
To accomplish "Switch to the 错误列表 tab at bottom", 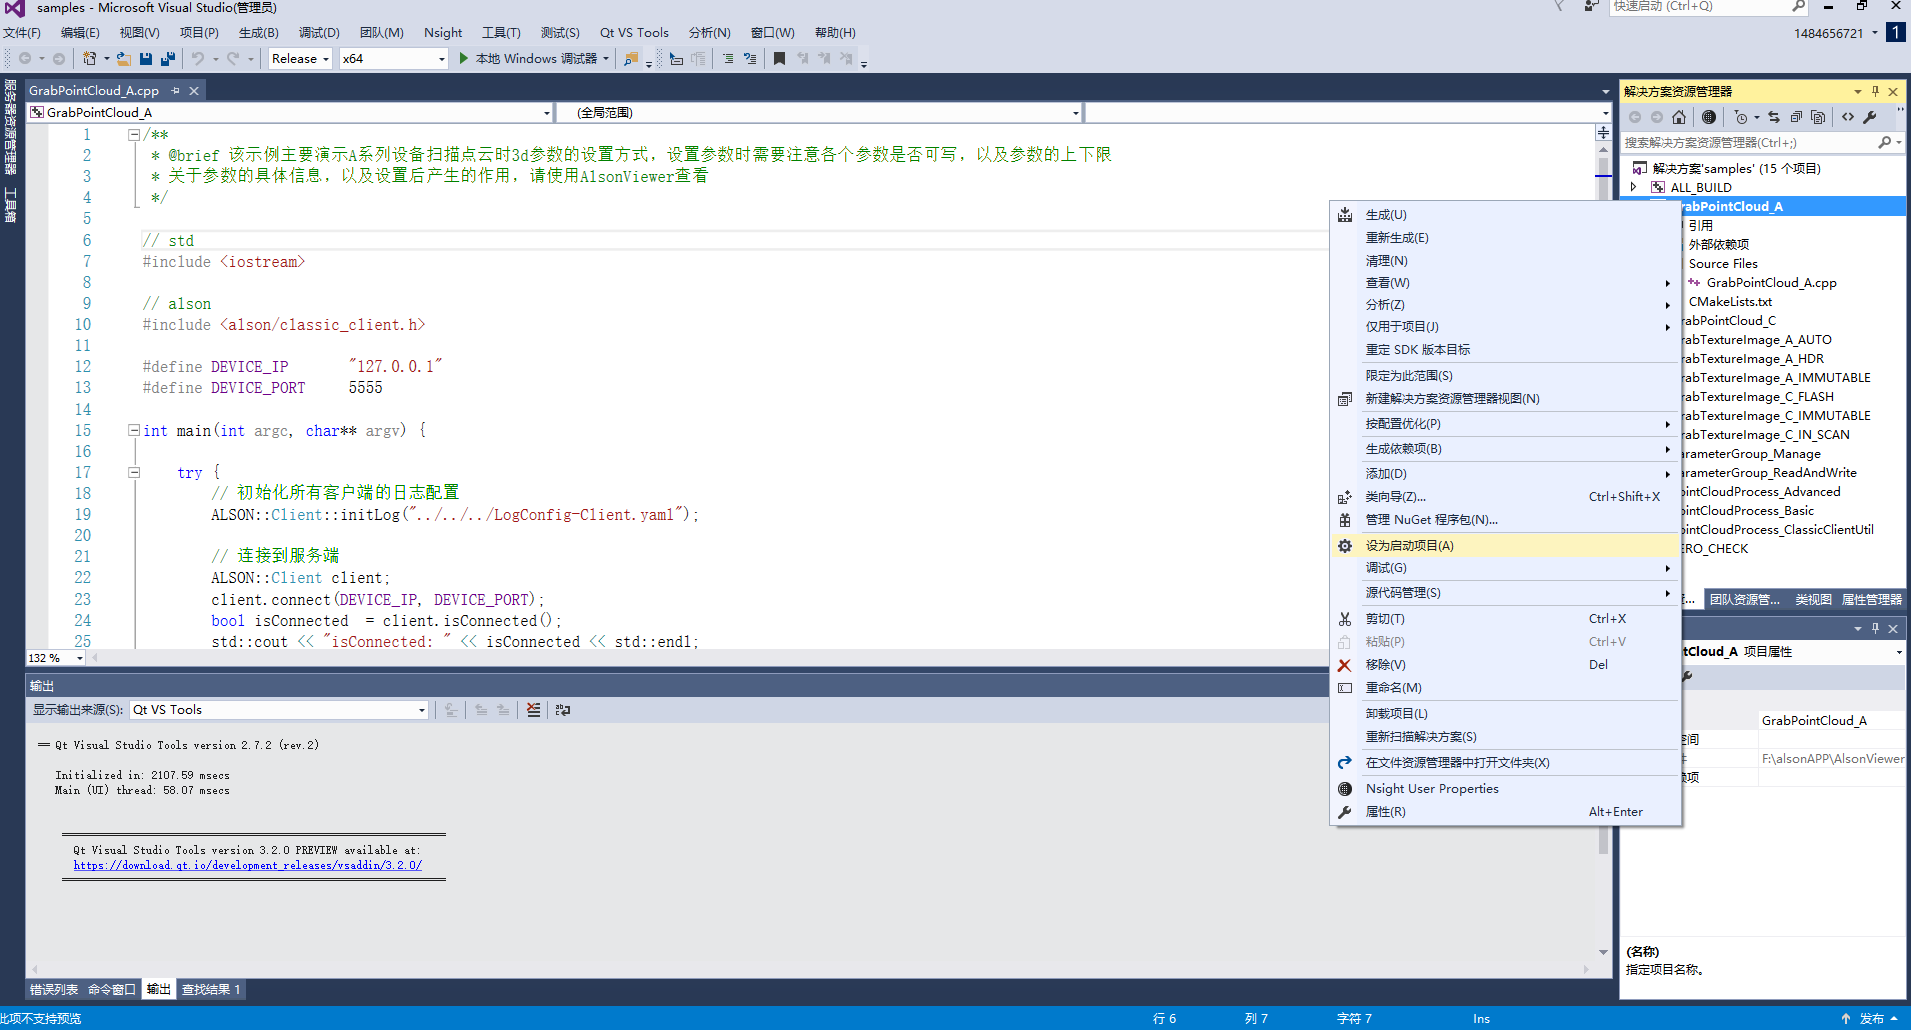I will click(x=54, y=990).
